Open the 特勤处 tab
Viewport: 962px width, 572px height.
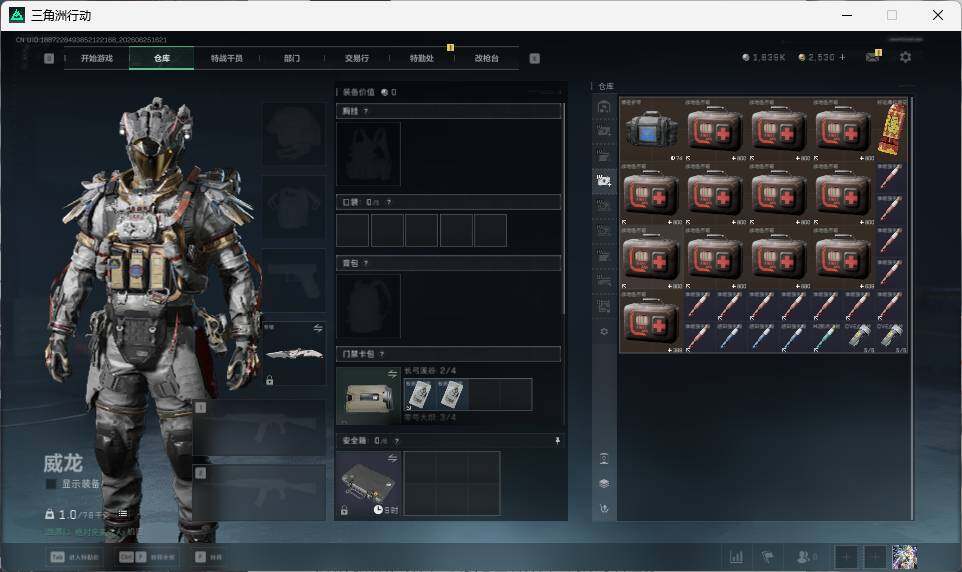pos(421,58)
